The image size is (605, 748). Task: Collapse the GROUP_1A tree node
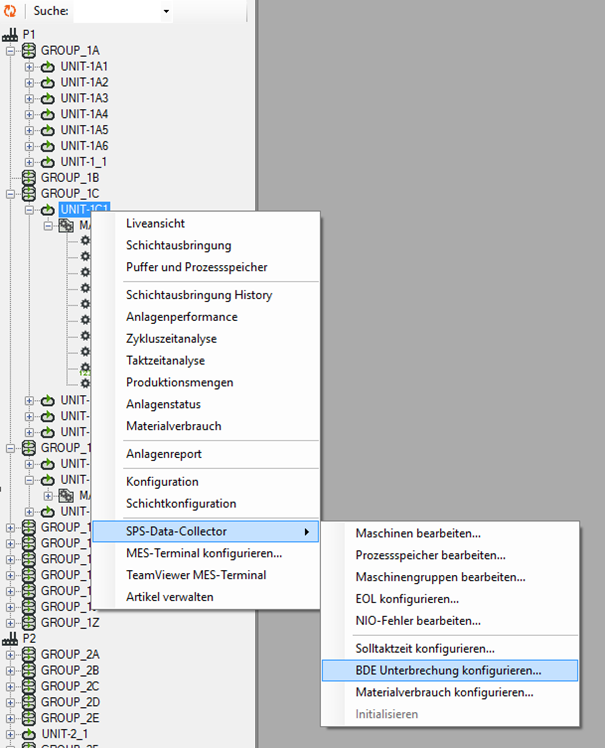click(11, 50)
